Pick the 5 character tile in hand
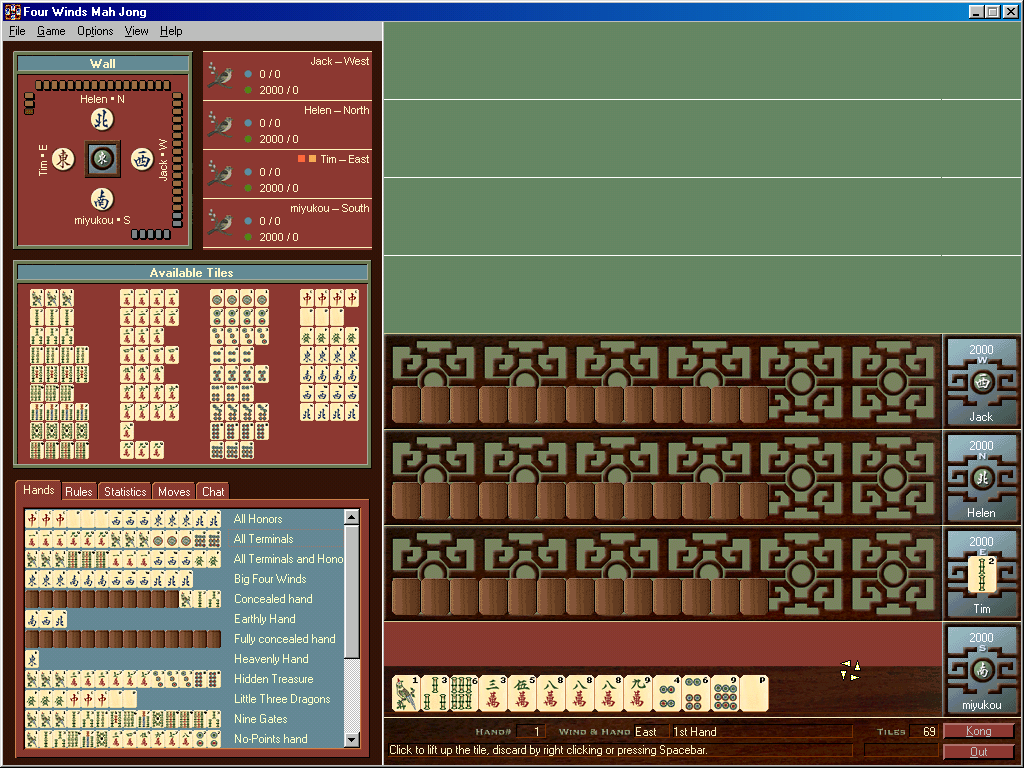 pos(522,693)
